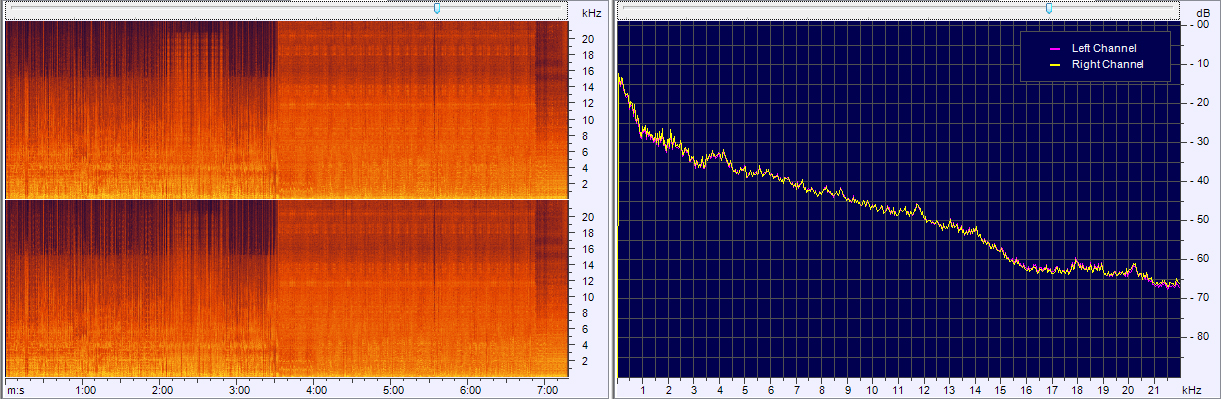Select the Left Channel legend label
The width and height of the screenshot is (1221, 399).
pyautogui.click(x=1103, y=48)
